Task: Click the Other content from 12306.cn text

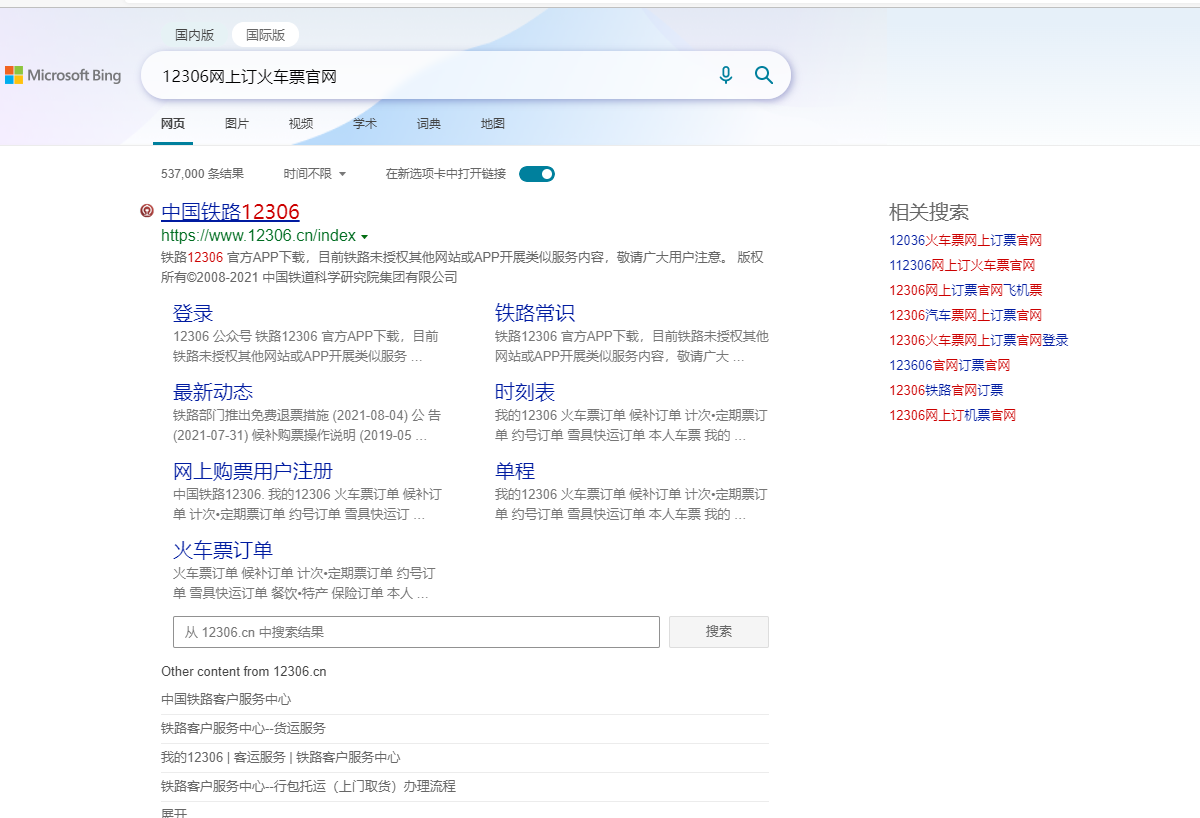Action: tap(244, 672)
